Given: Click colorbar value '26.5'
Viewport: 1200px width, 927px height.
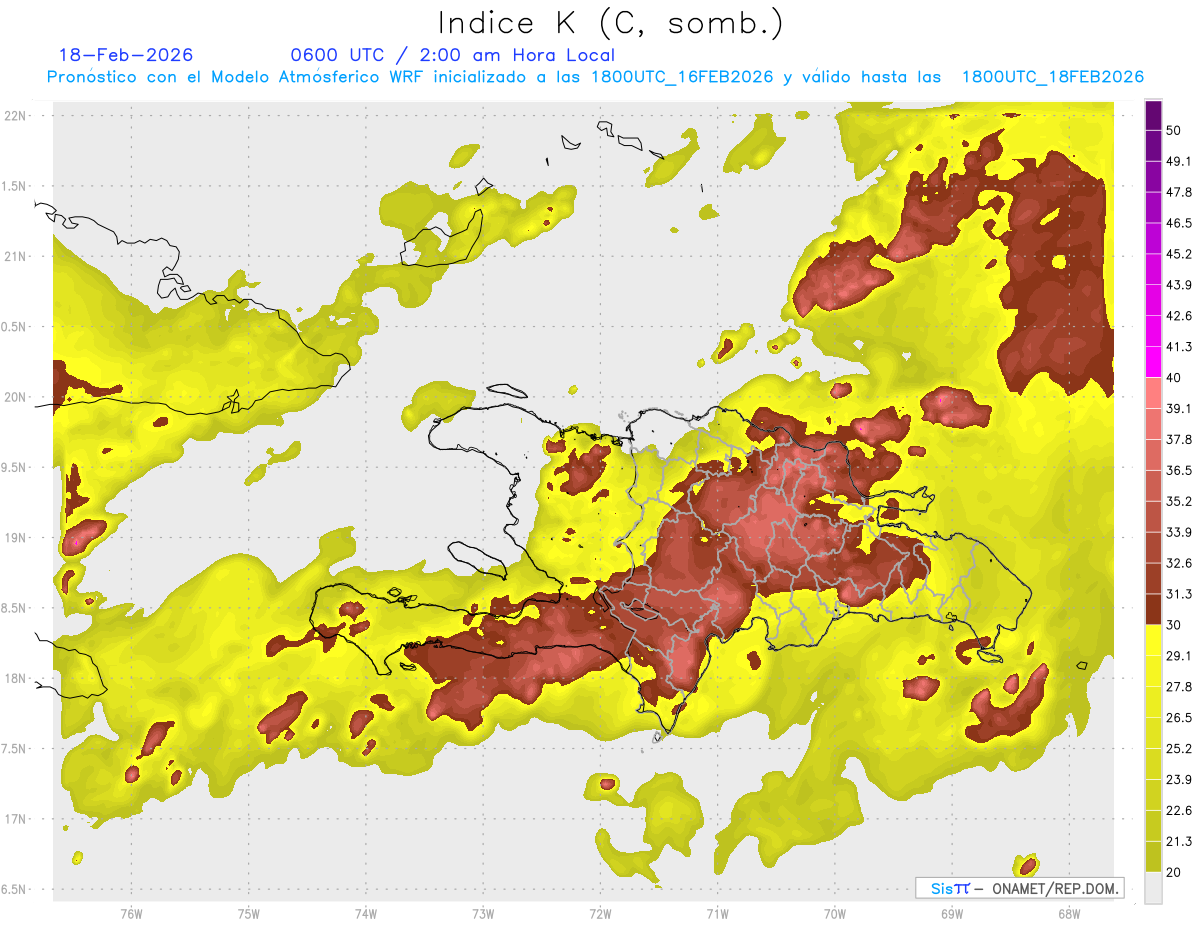Looking at the screenshot, I should pyautogui.click(x=1179, y=718).
